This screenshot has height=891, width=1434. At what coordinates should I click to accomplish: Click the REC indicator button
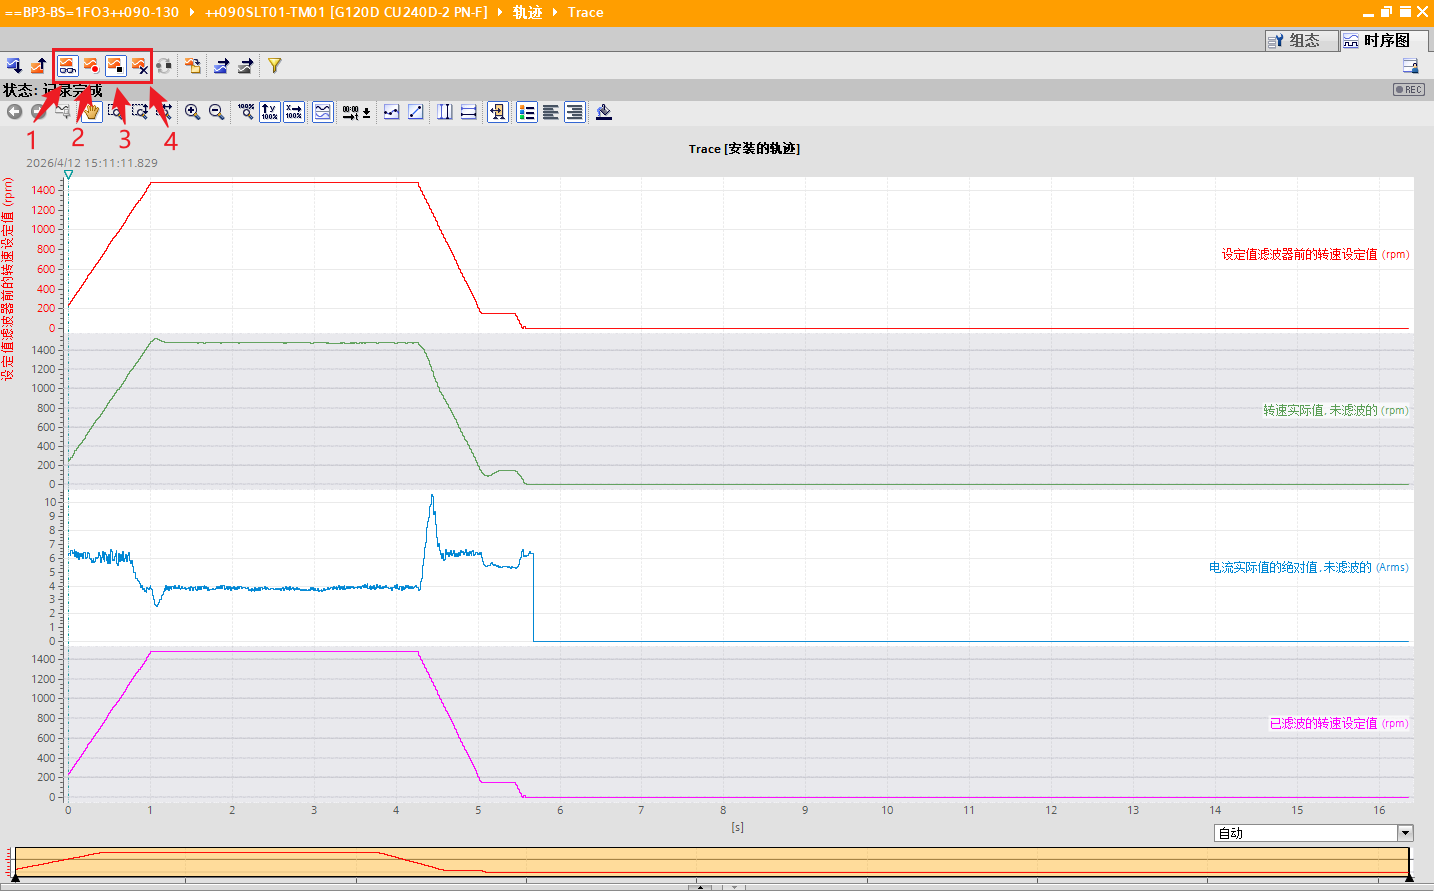1408,90
